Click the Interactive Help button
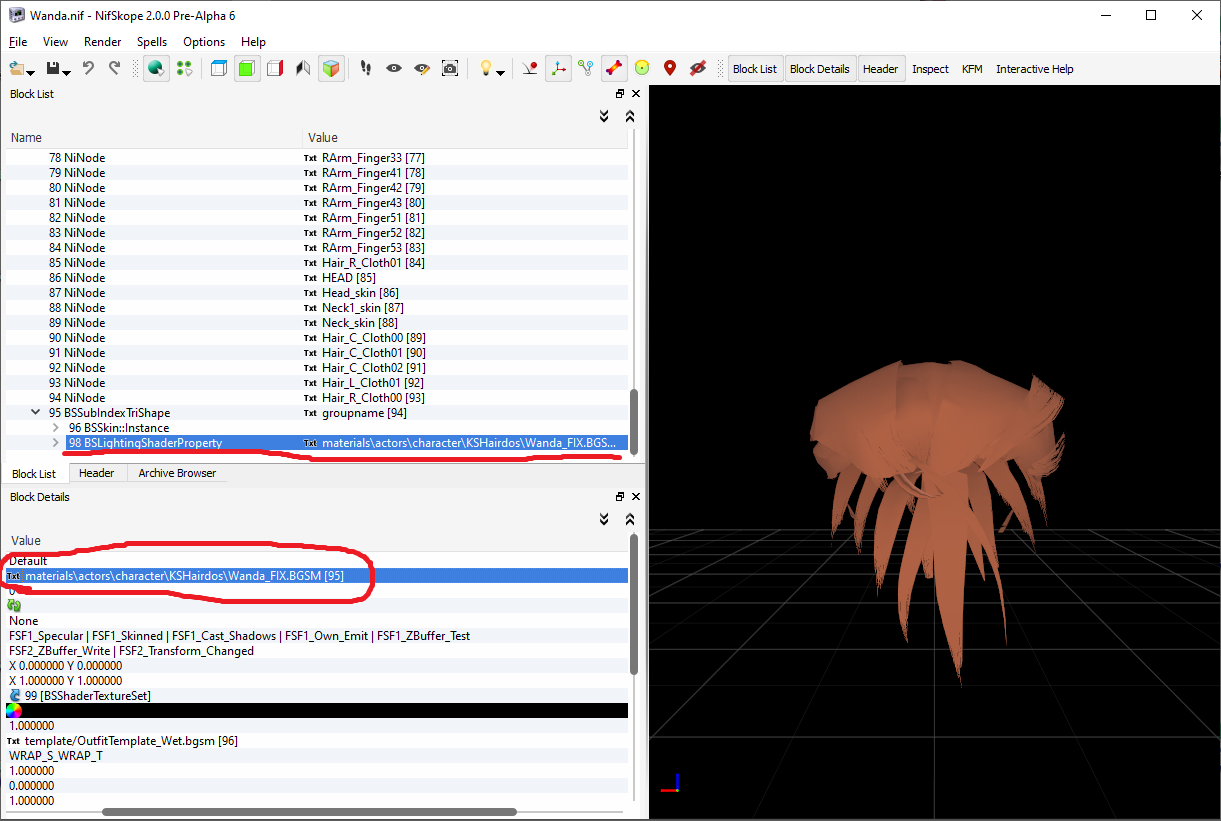The image size is (1221, 821). pos(1034,69)
